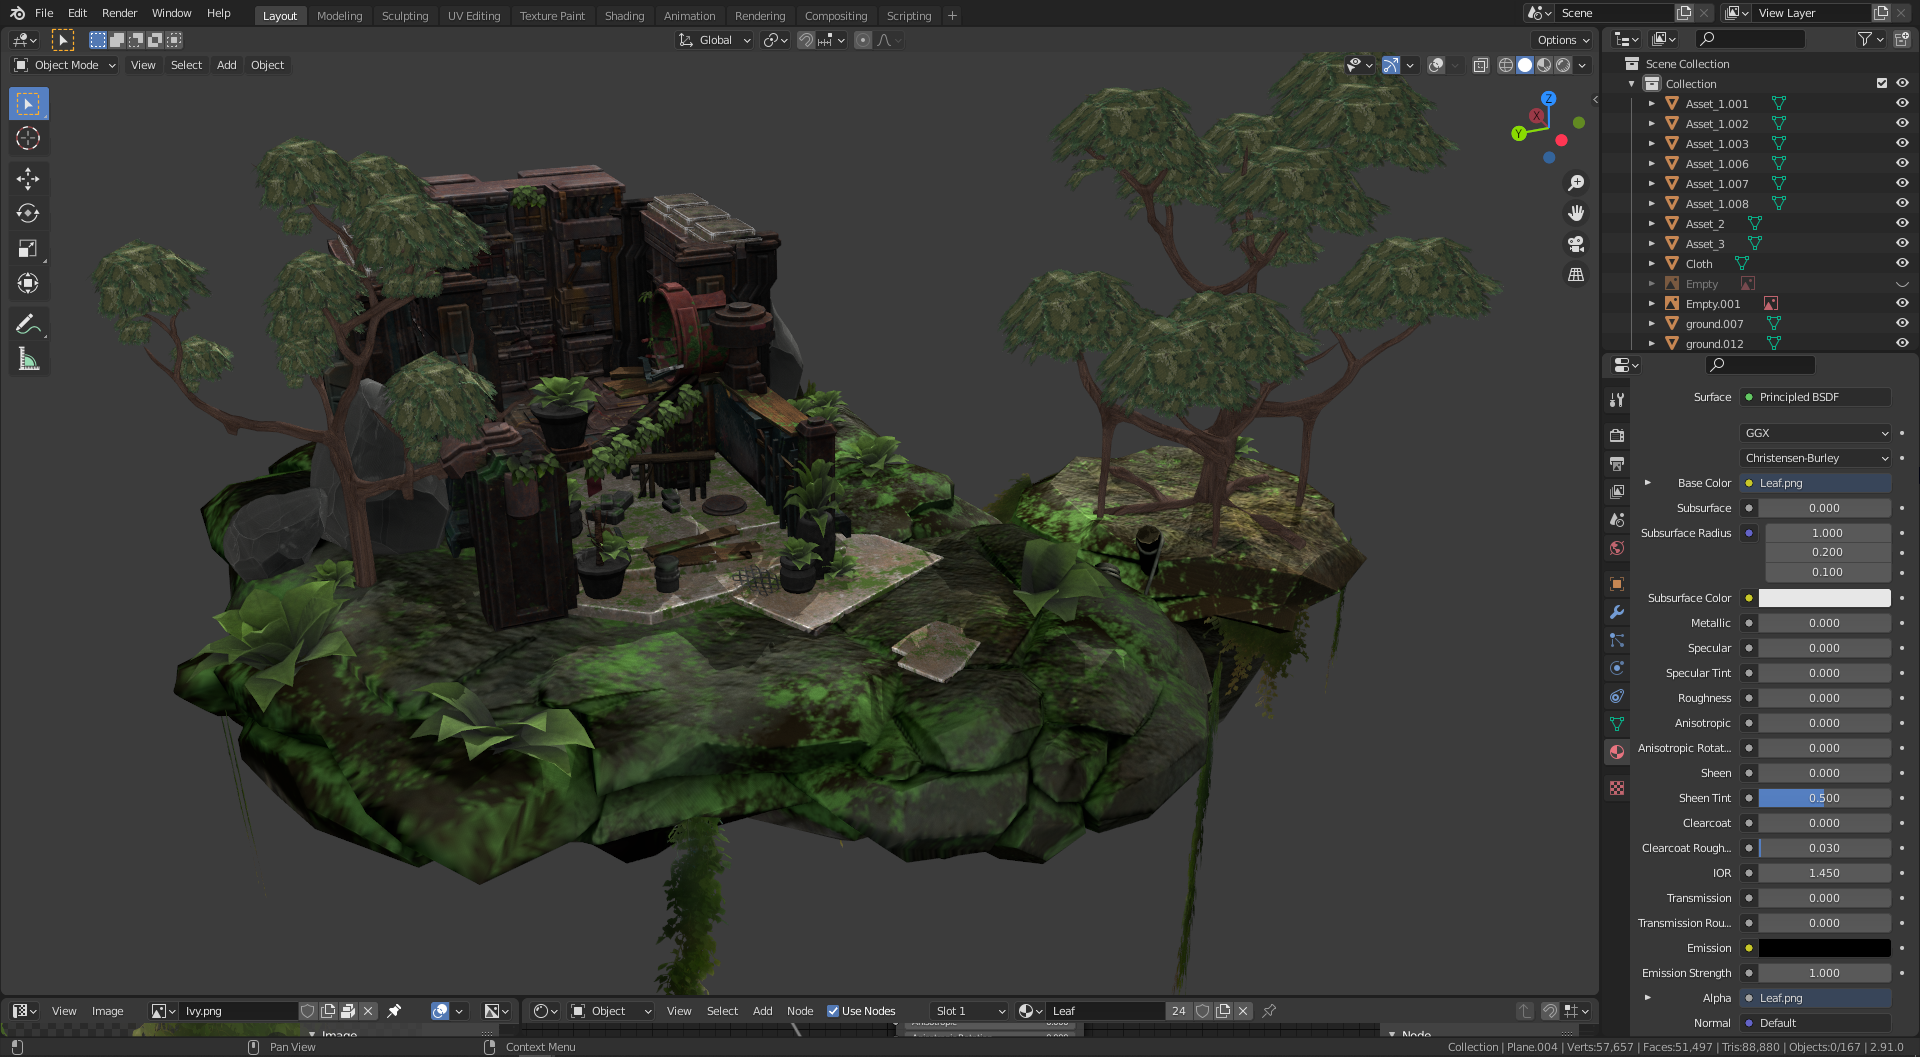1920x1057 pixels.
Task: Open the Transform Orientation Global dropdown
Action: tap(714, 40)
